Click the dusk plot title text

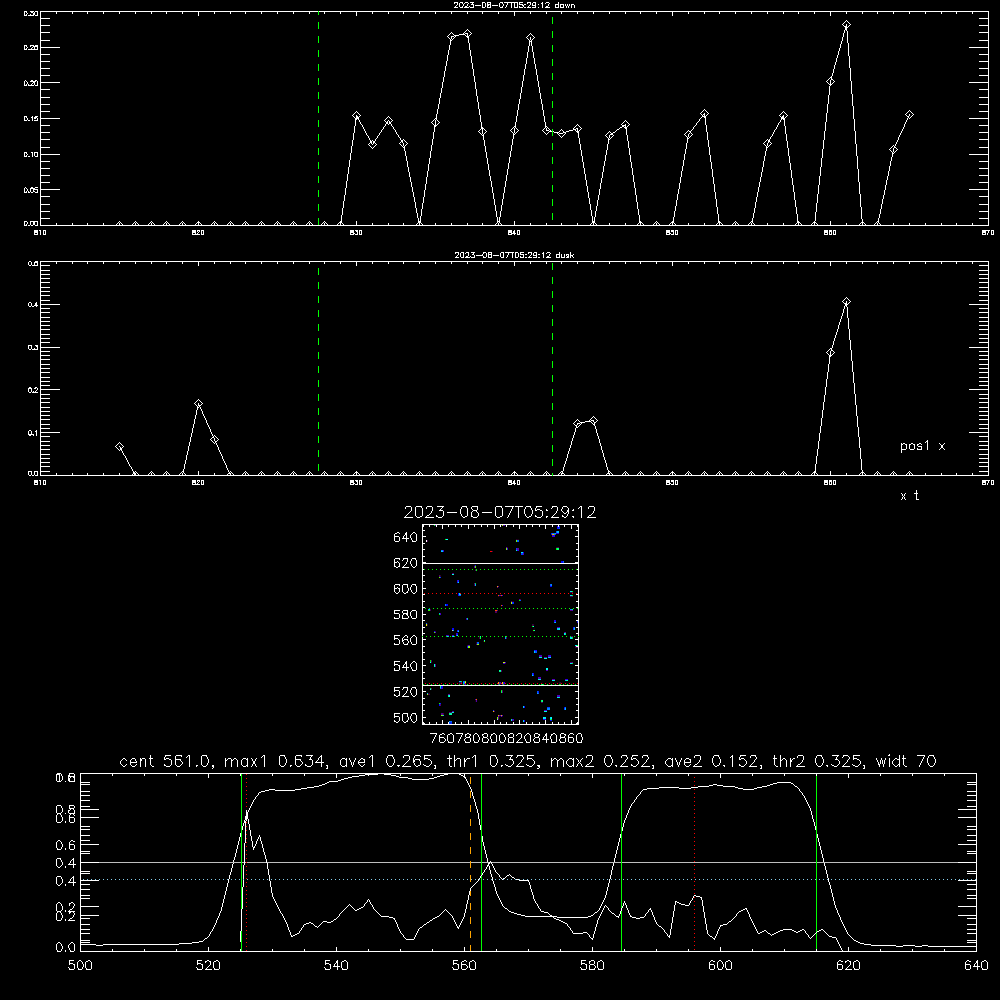(x=514, y=255)
